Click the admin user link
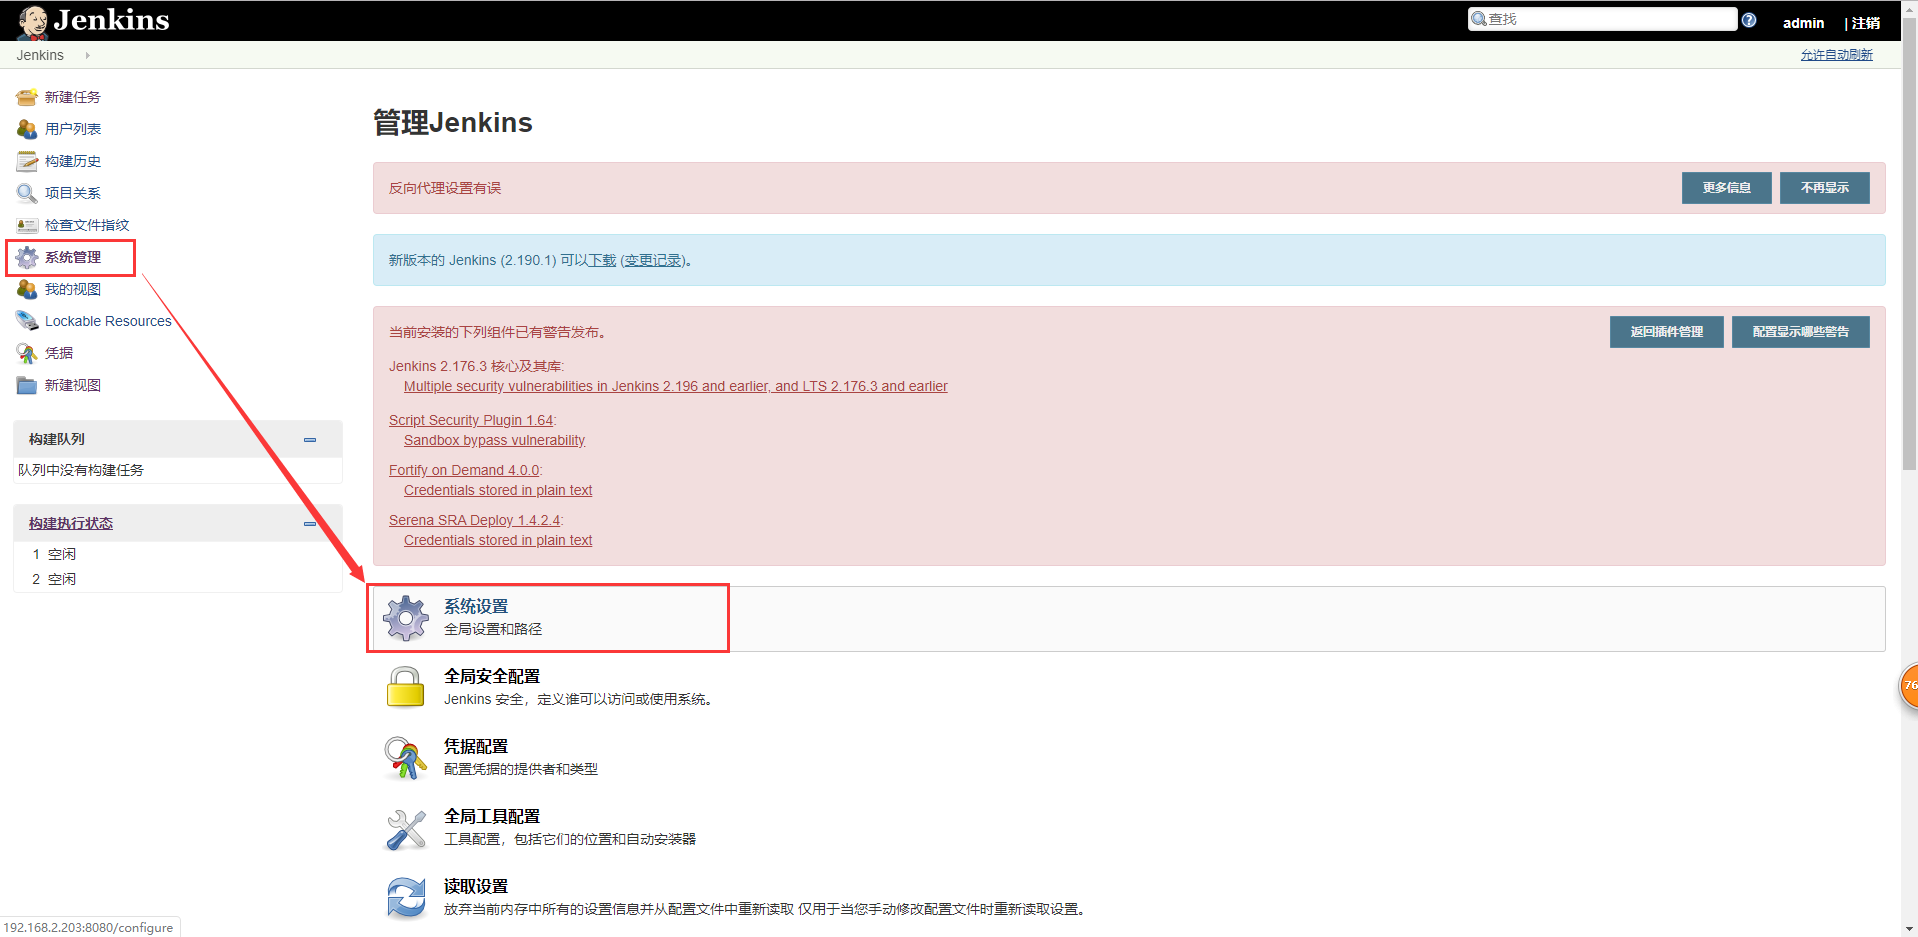 1803,23
